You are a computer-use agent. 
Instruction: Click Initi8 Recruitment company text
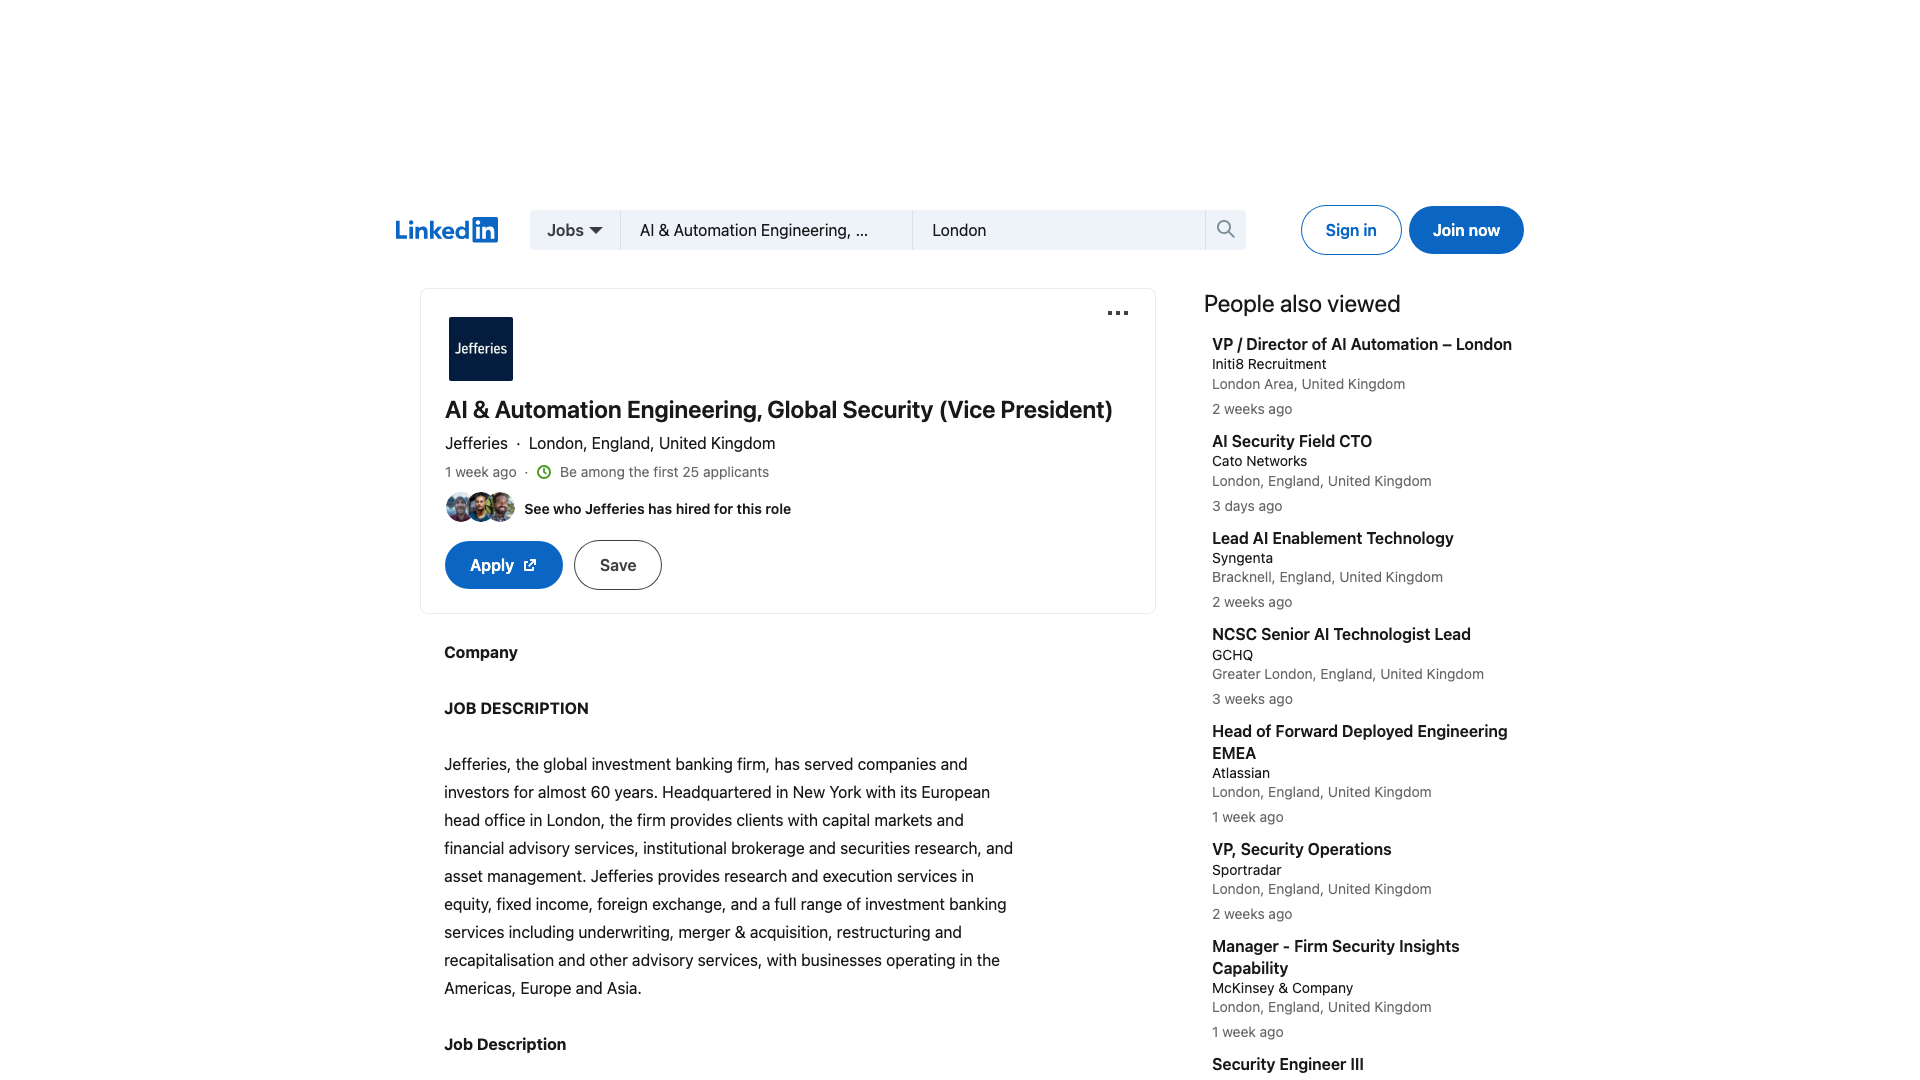coord(1269,364)
